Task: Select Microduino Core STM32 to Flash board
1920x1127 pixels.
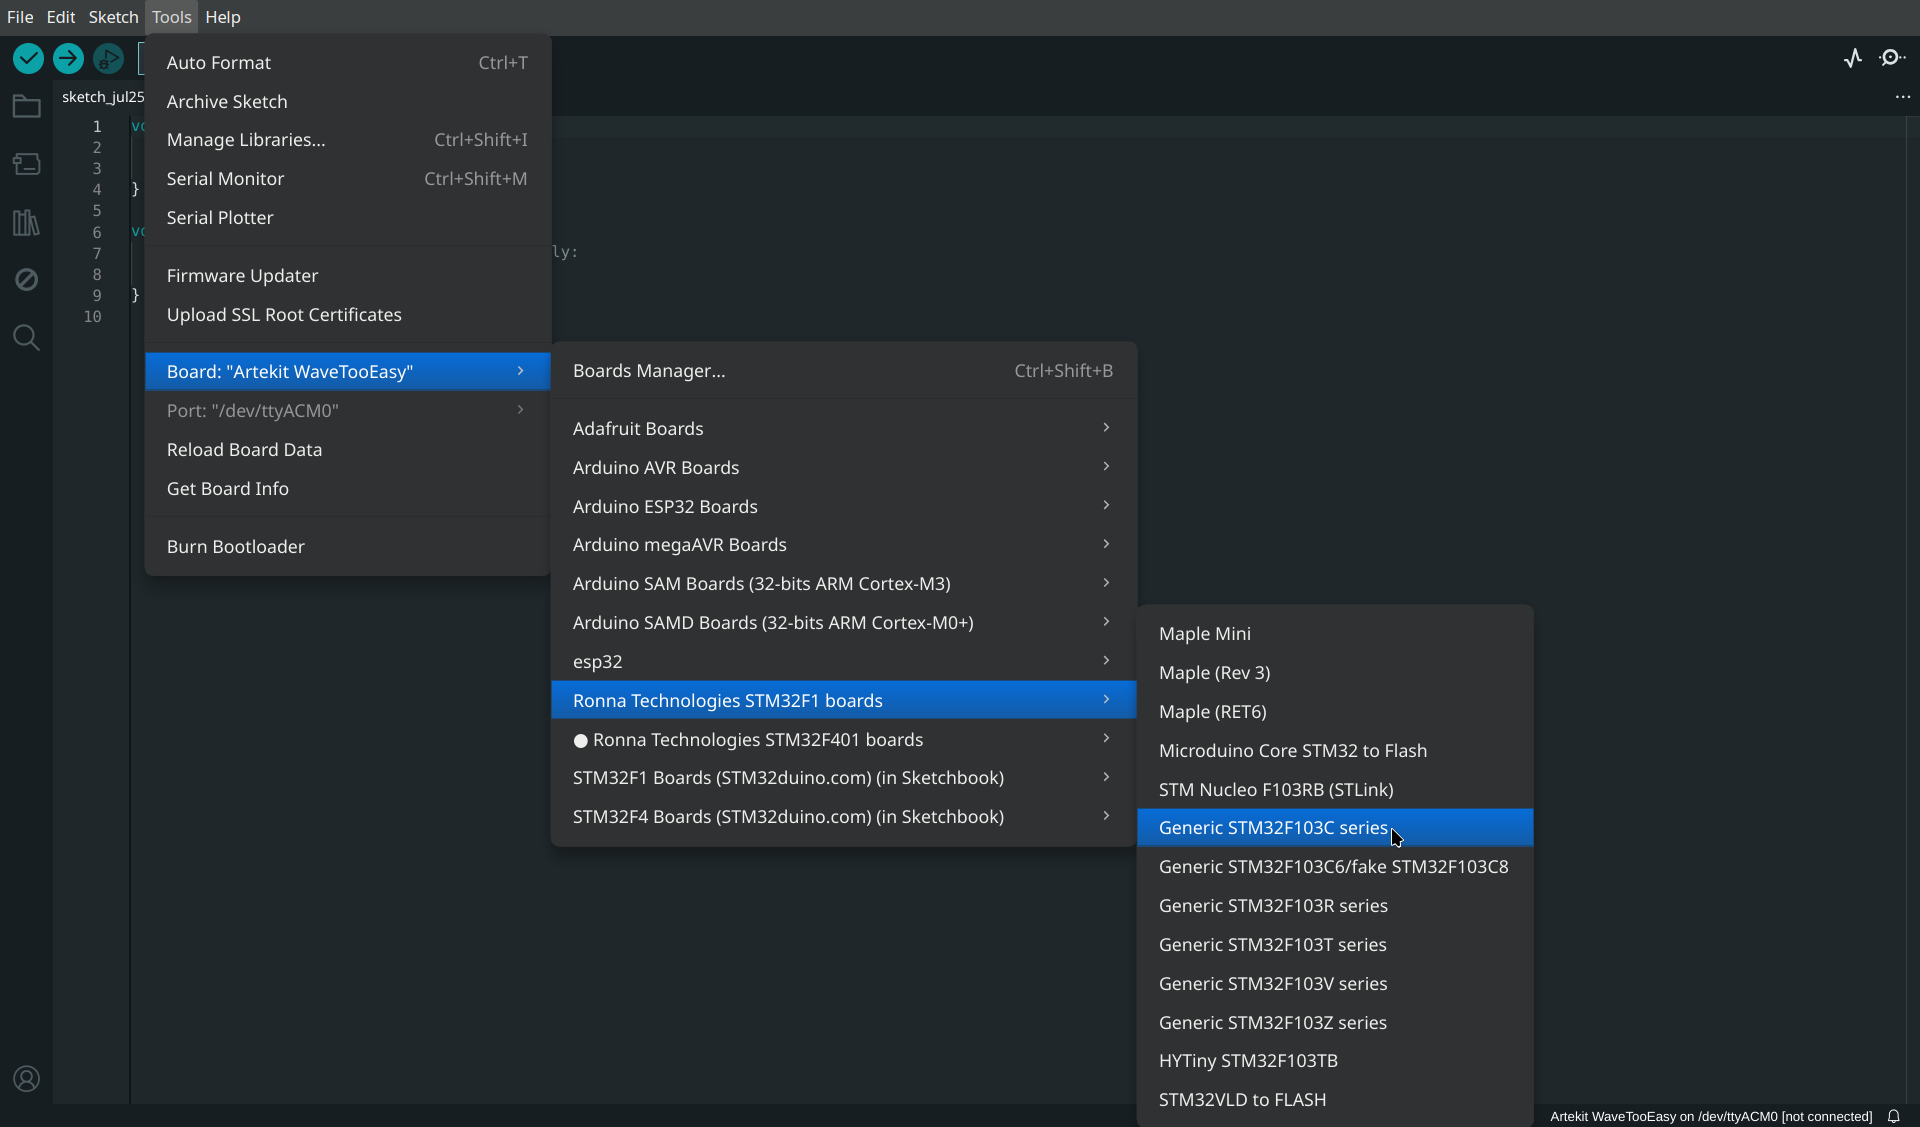Action: (1334, 750)
